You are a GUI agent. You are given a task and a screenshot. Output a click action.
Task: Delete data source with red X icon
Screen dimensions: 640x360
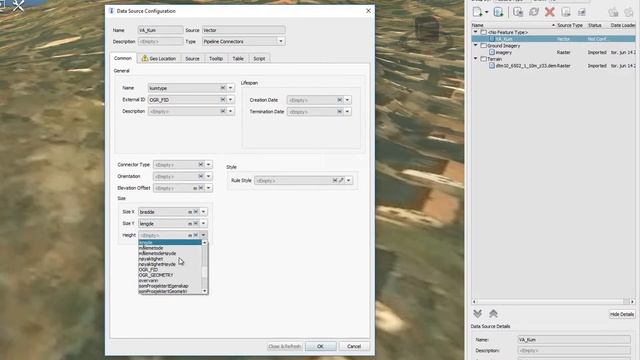click(550, 12)
